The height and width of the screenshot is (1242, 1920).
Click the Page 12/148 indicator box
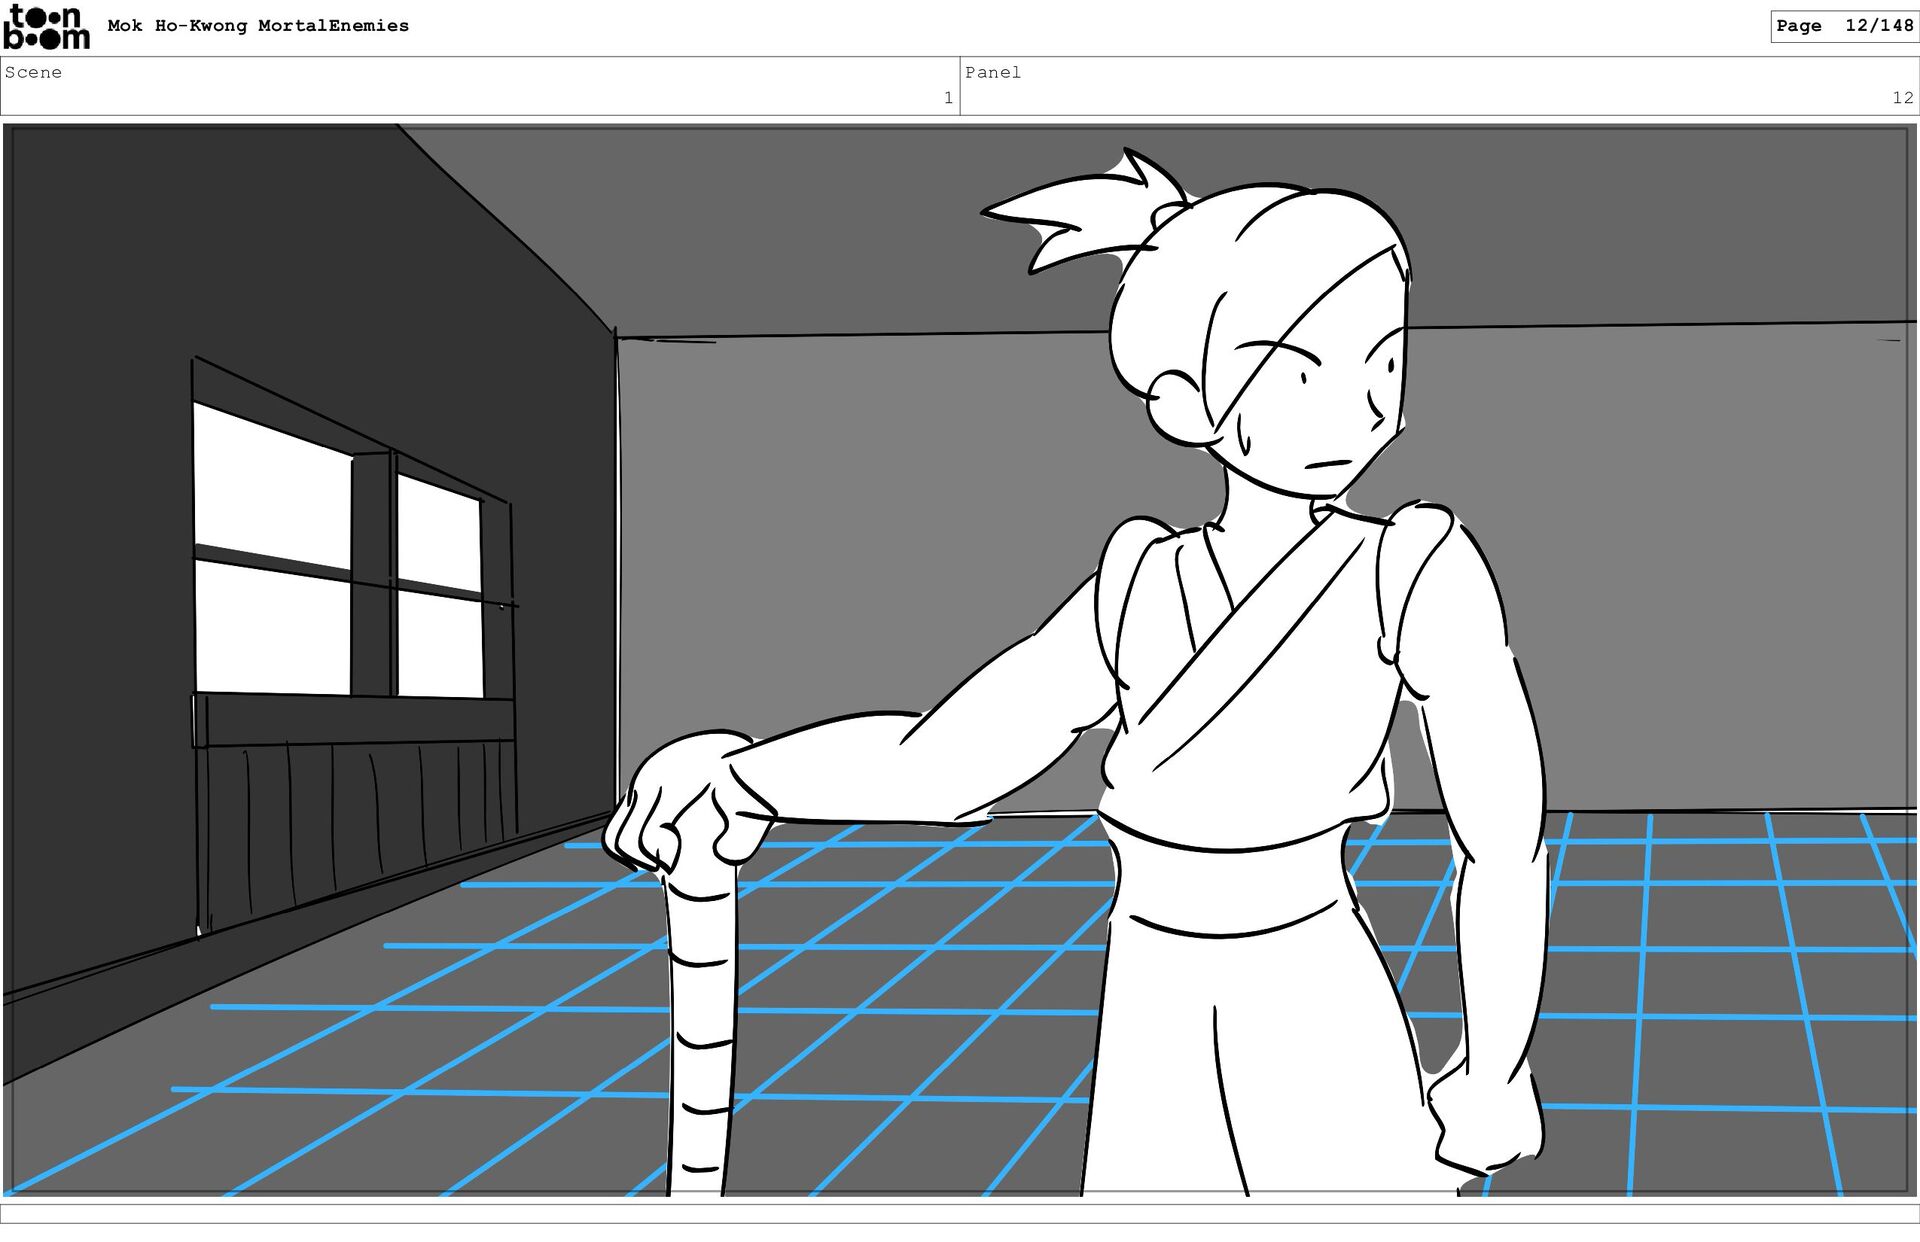point(1844,26)
